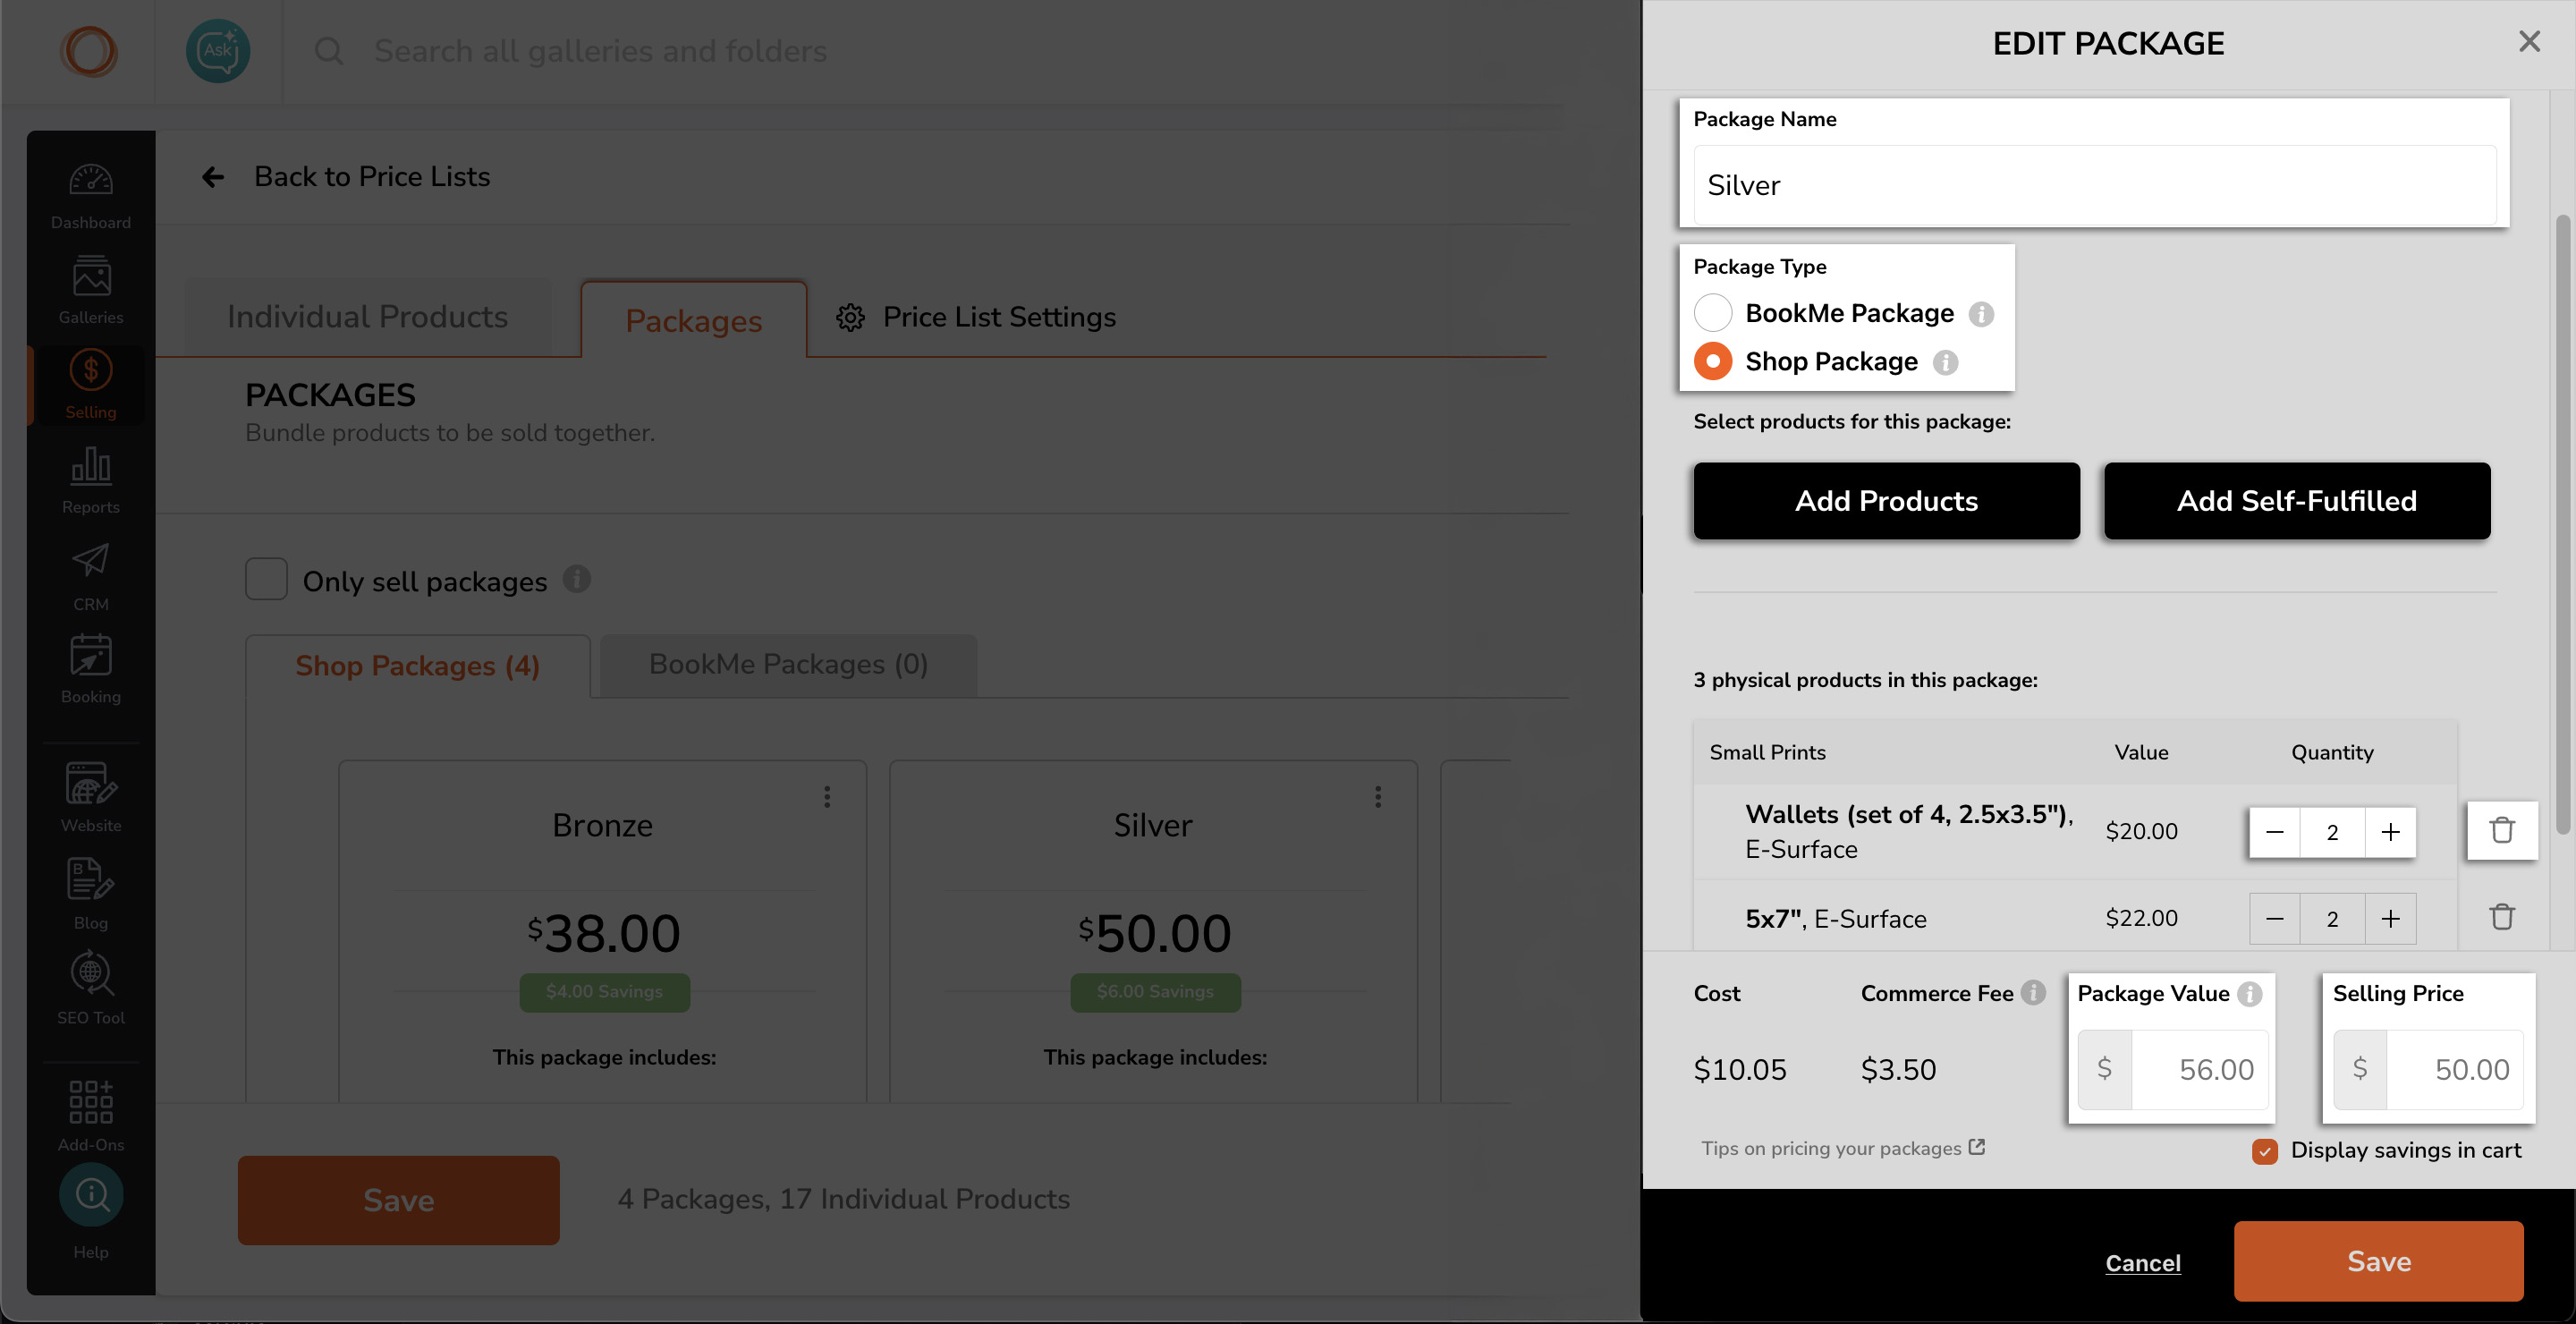The height and width of the screenshot is (1324, 2576).
Task: Increase Wallets quantity with plus button
Action: [x=2390, y=832]
